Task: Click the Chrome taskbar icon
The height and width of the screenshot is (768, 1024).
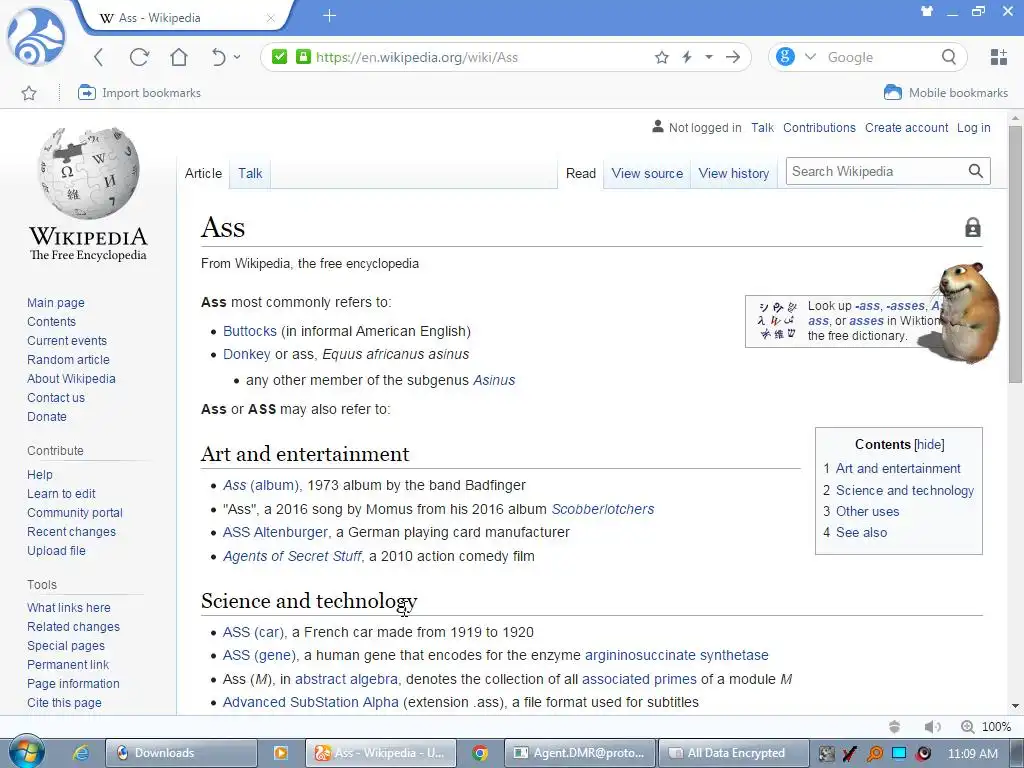Action: point(480,753)
